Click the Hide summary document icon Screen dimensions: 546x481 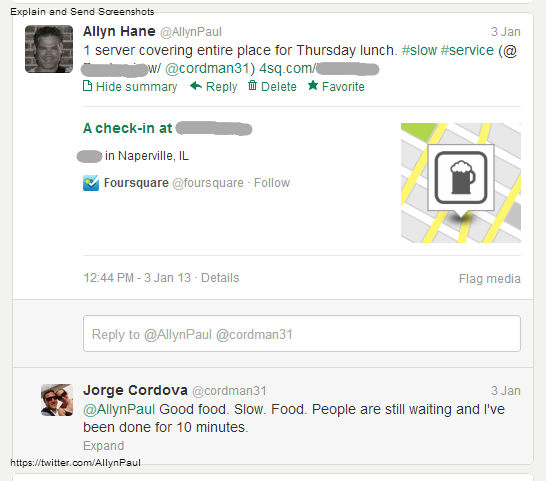(87, 86)
